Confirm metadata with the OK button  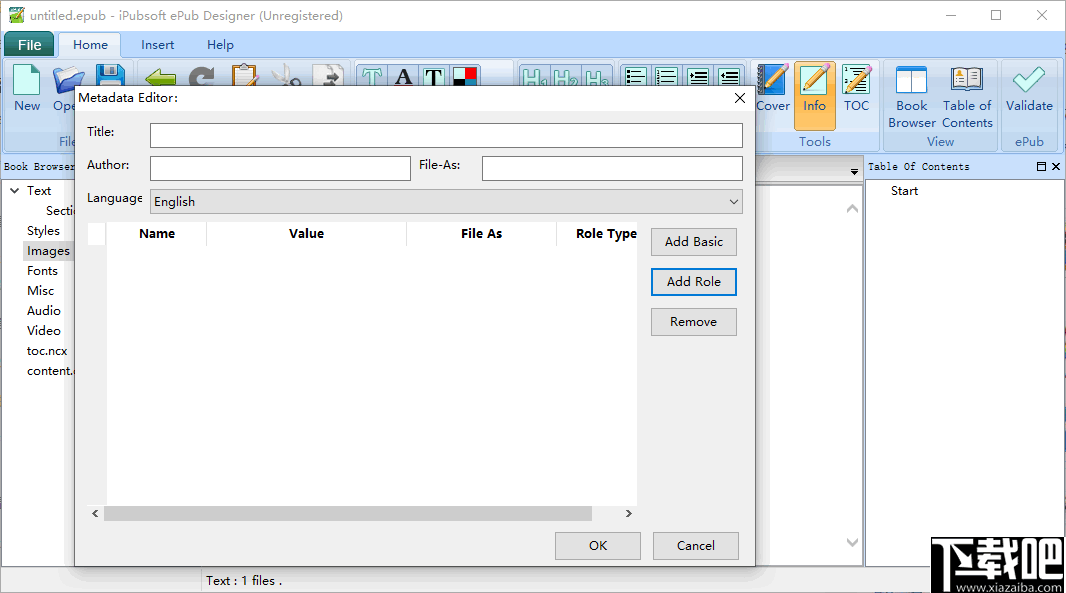coord(597,545)
